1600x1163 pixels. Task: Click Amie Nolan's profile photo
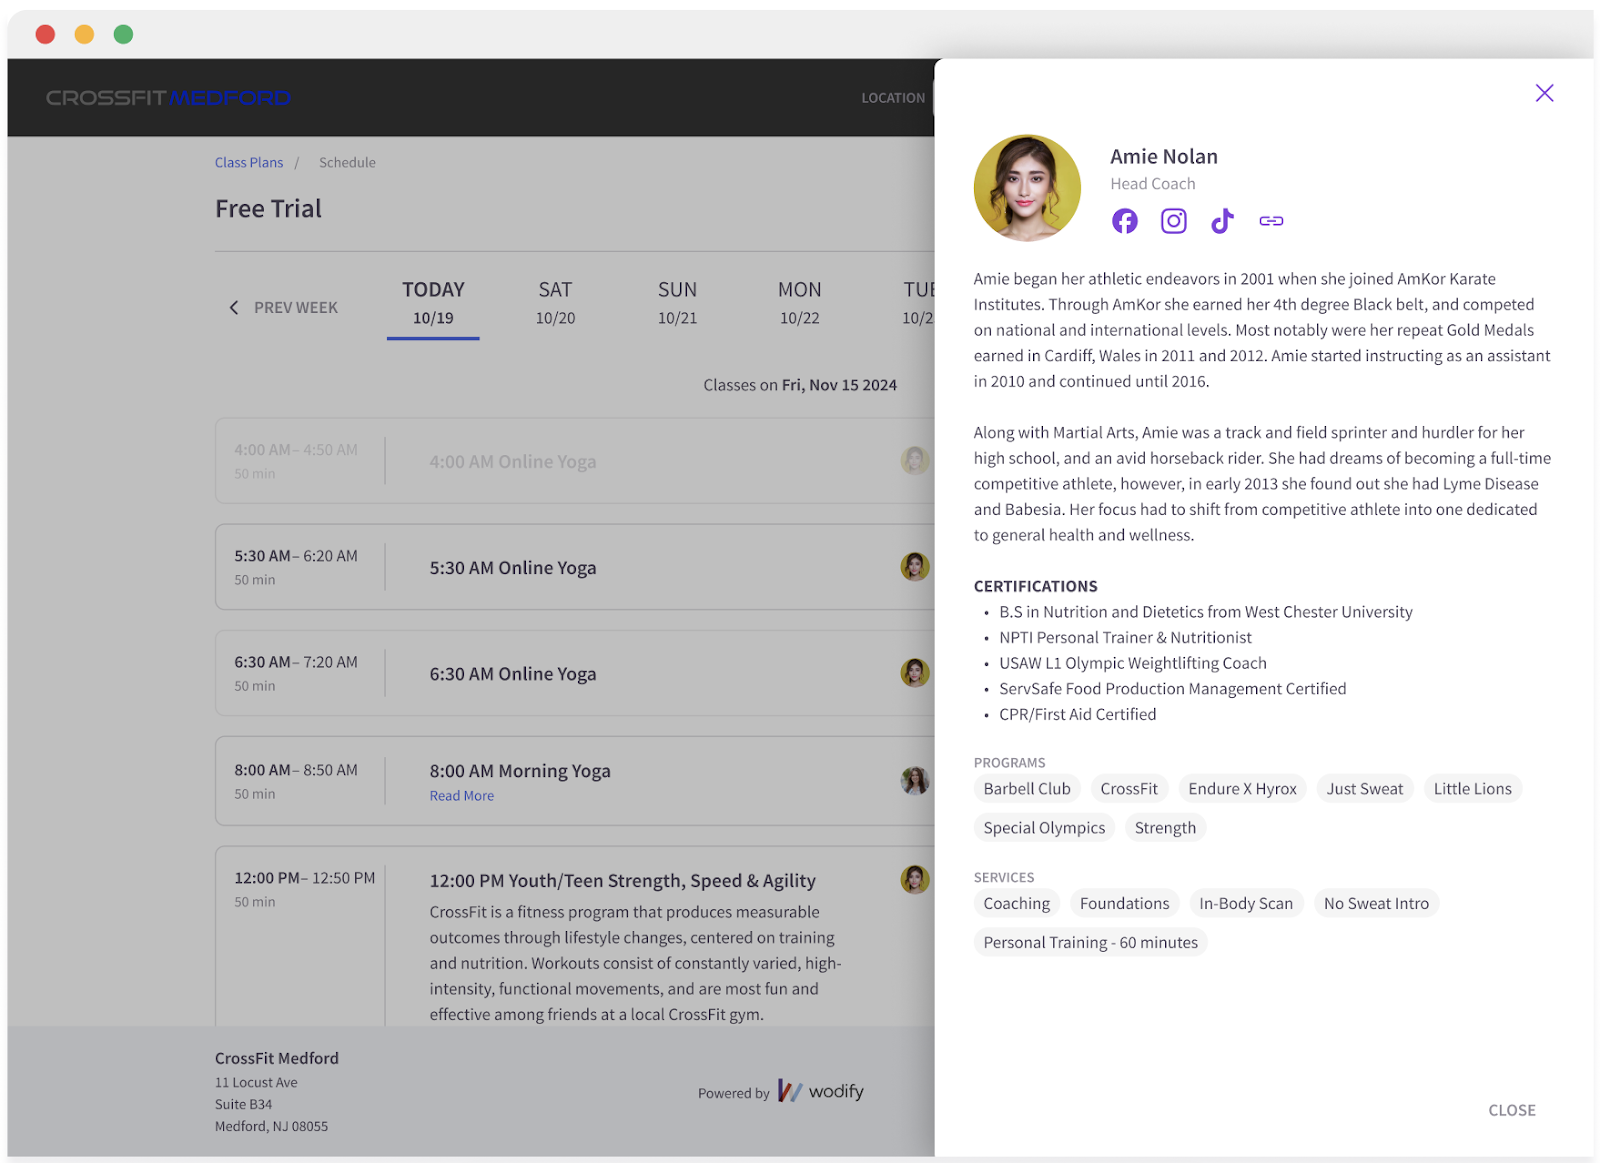tap(1027, 188)
